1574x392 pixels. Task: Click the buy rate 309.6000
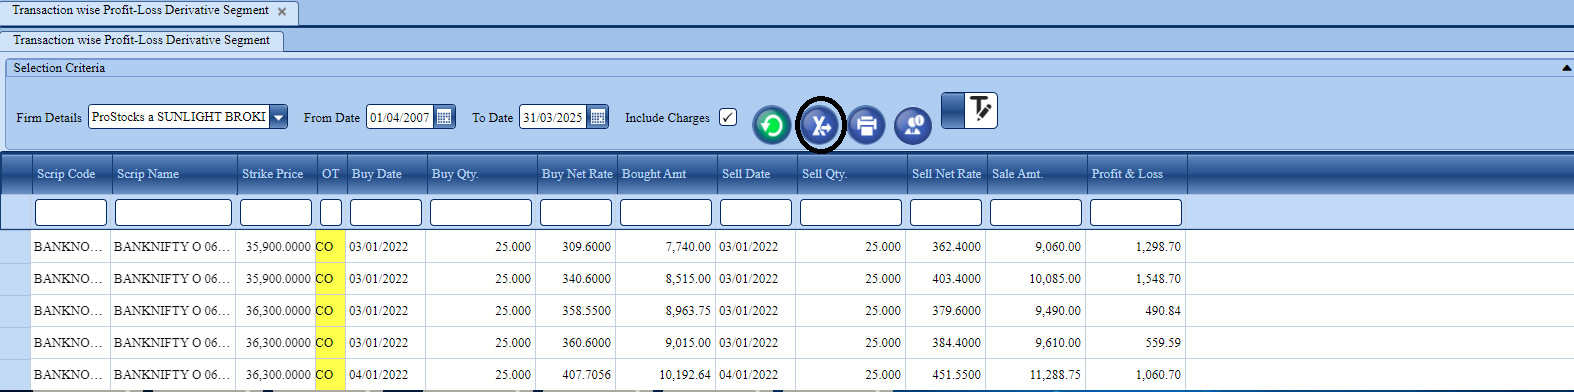pyautogui.click(x=586, y=247)
